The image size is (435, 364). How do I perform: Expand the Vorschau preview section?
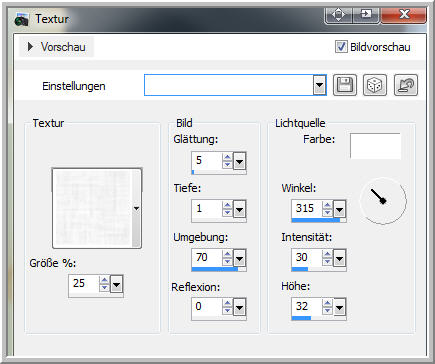click(x=57, y=47)
